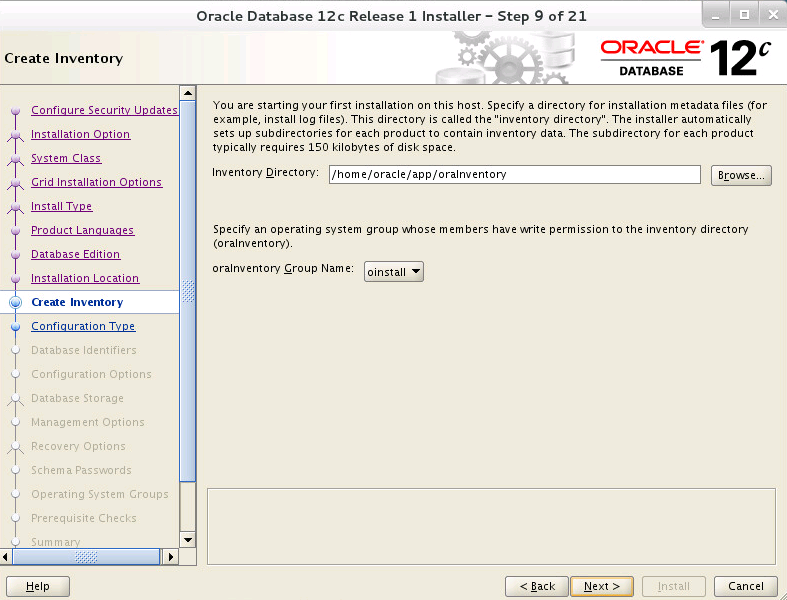Click the Install Type step node icon
Image resolution: width=787 pixels, height=600 pixels.
click(16, 207)
